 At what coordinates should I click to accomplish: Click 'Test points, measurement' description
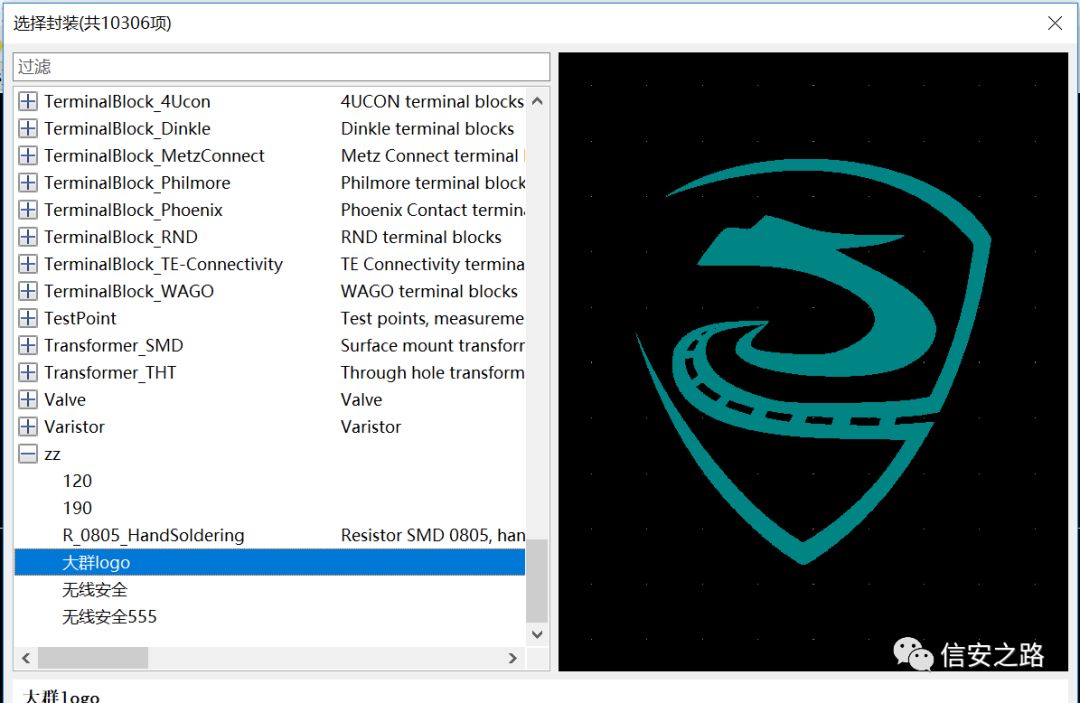433,318
